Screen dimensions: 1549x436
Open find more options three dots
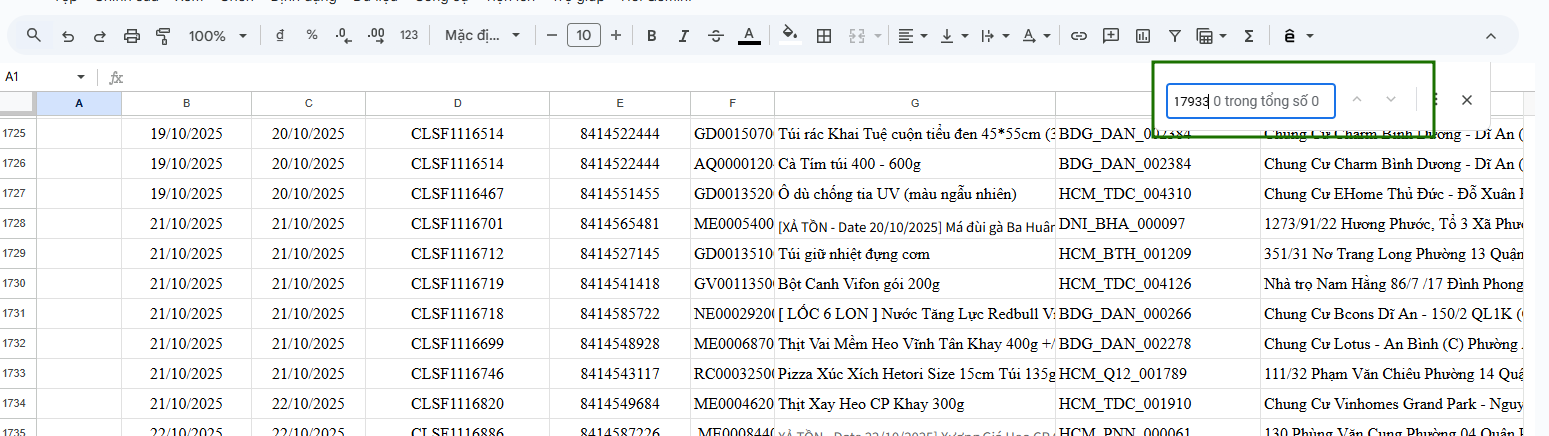click(x=1435, y=100)
